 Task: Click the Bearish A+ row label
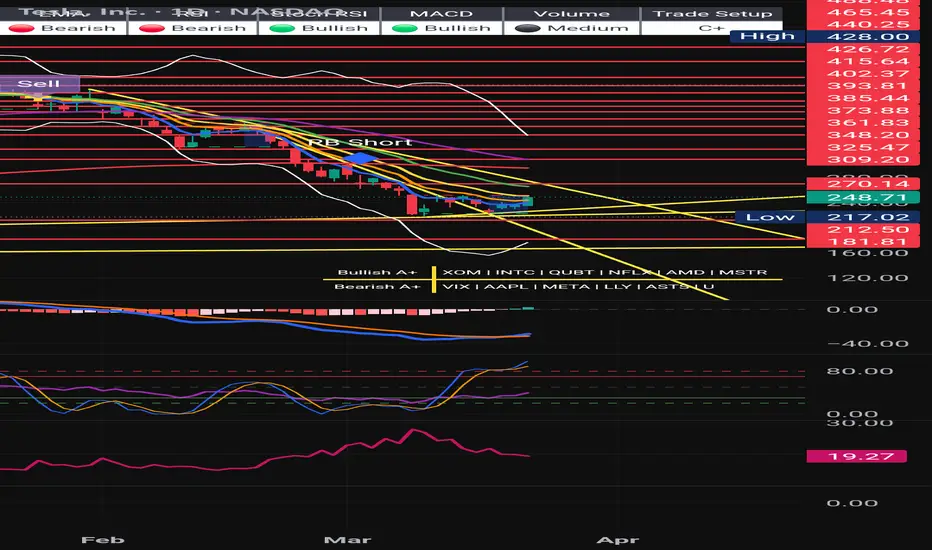click(x=377, y=287)
